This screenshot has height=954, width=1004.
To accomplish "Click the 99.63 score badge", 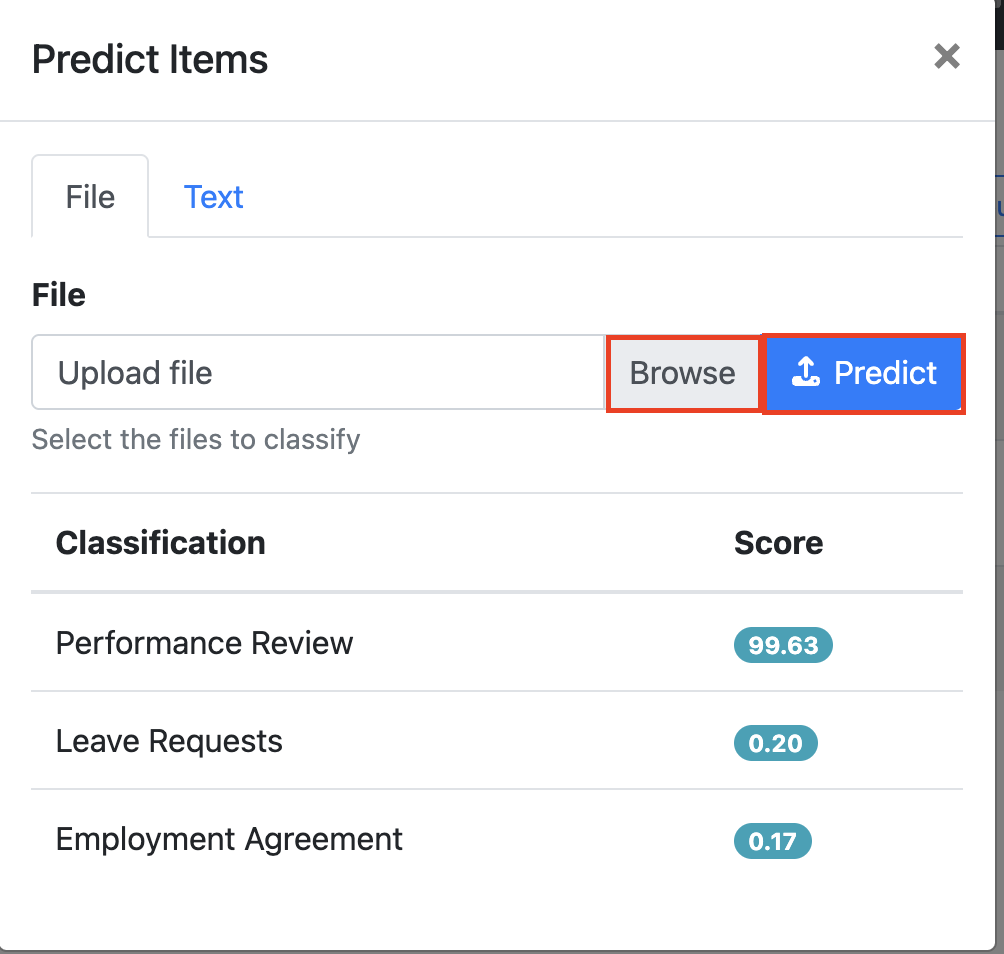I will pos(783,645).
